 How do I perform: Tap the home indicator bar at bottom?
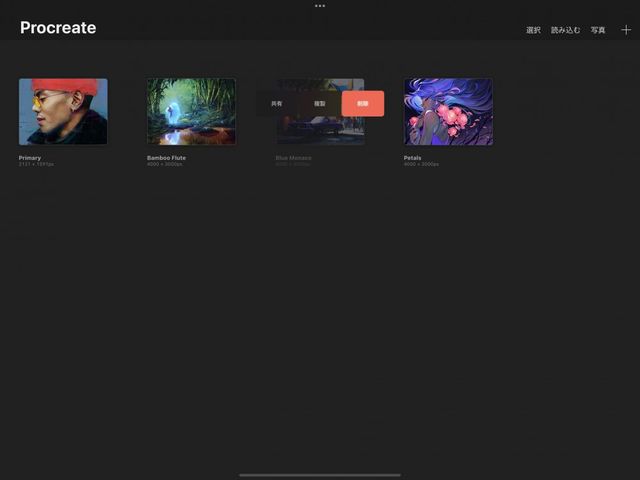pos(320,475)
